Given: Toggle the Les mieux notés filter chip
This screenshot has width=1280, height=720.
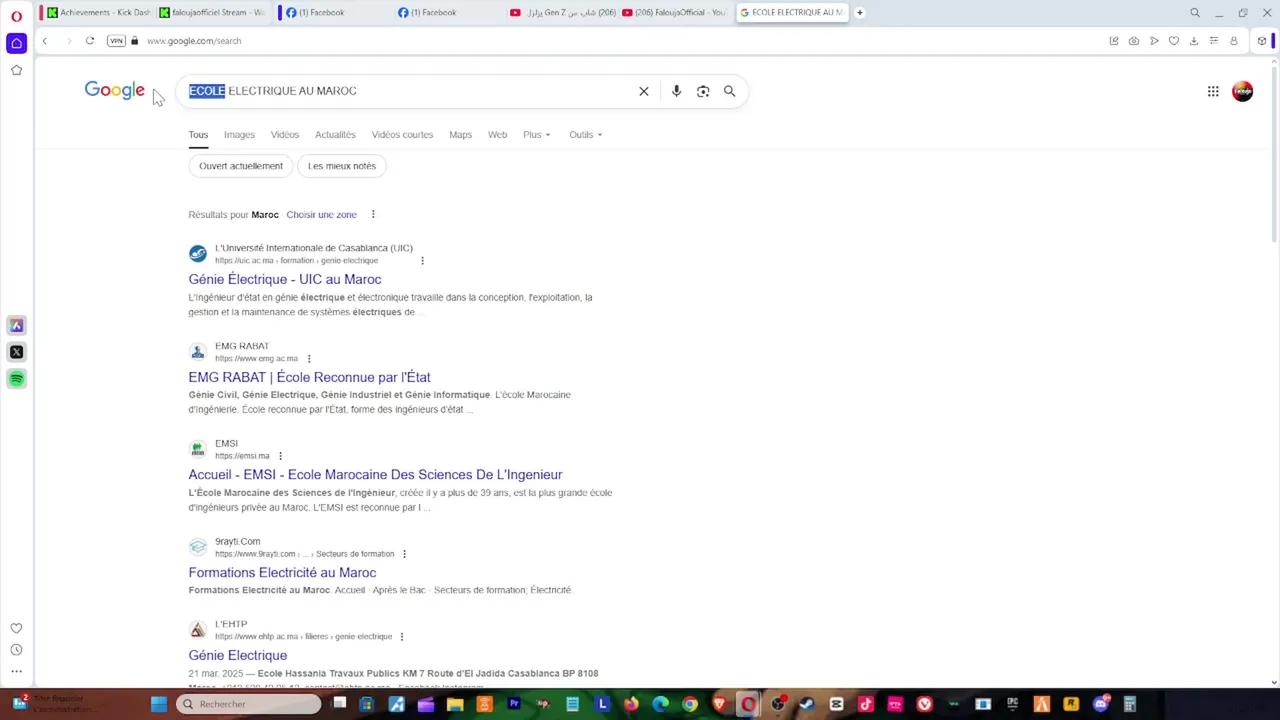Looking at the screenshot, I should (x=342, y=166).
